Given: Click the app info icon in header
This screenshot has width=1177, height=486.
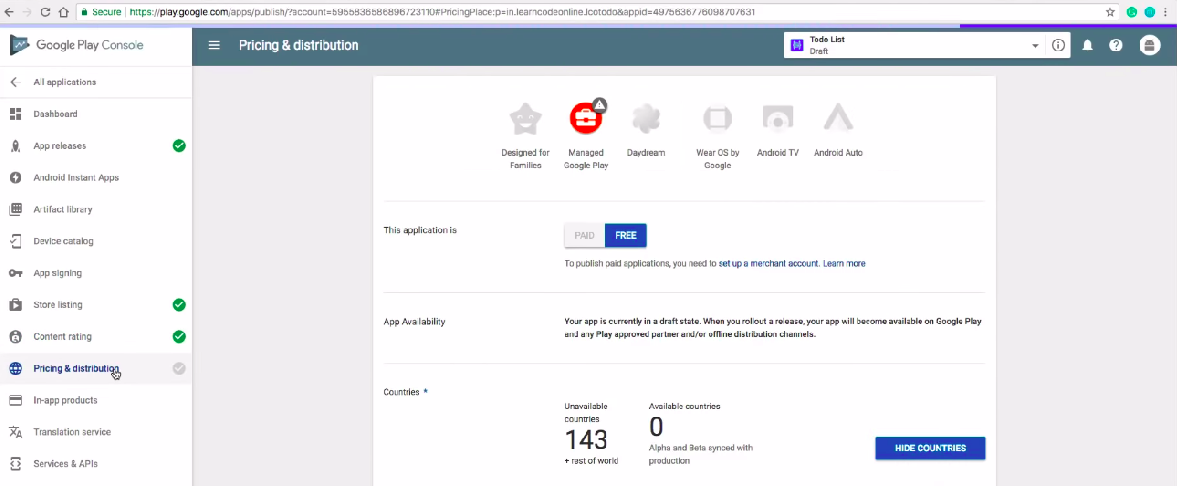Looking at the screenshot, I should coord(1058,46).
